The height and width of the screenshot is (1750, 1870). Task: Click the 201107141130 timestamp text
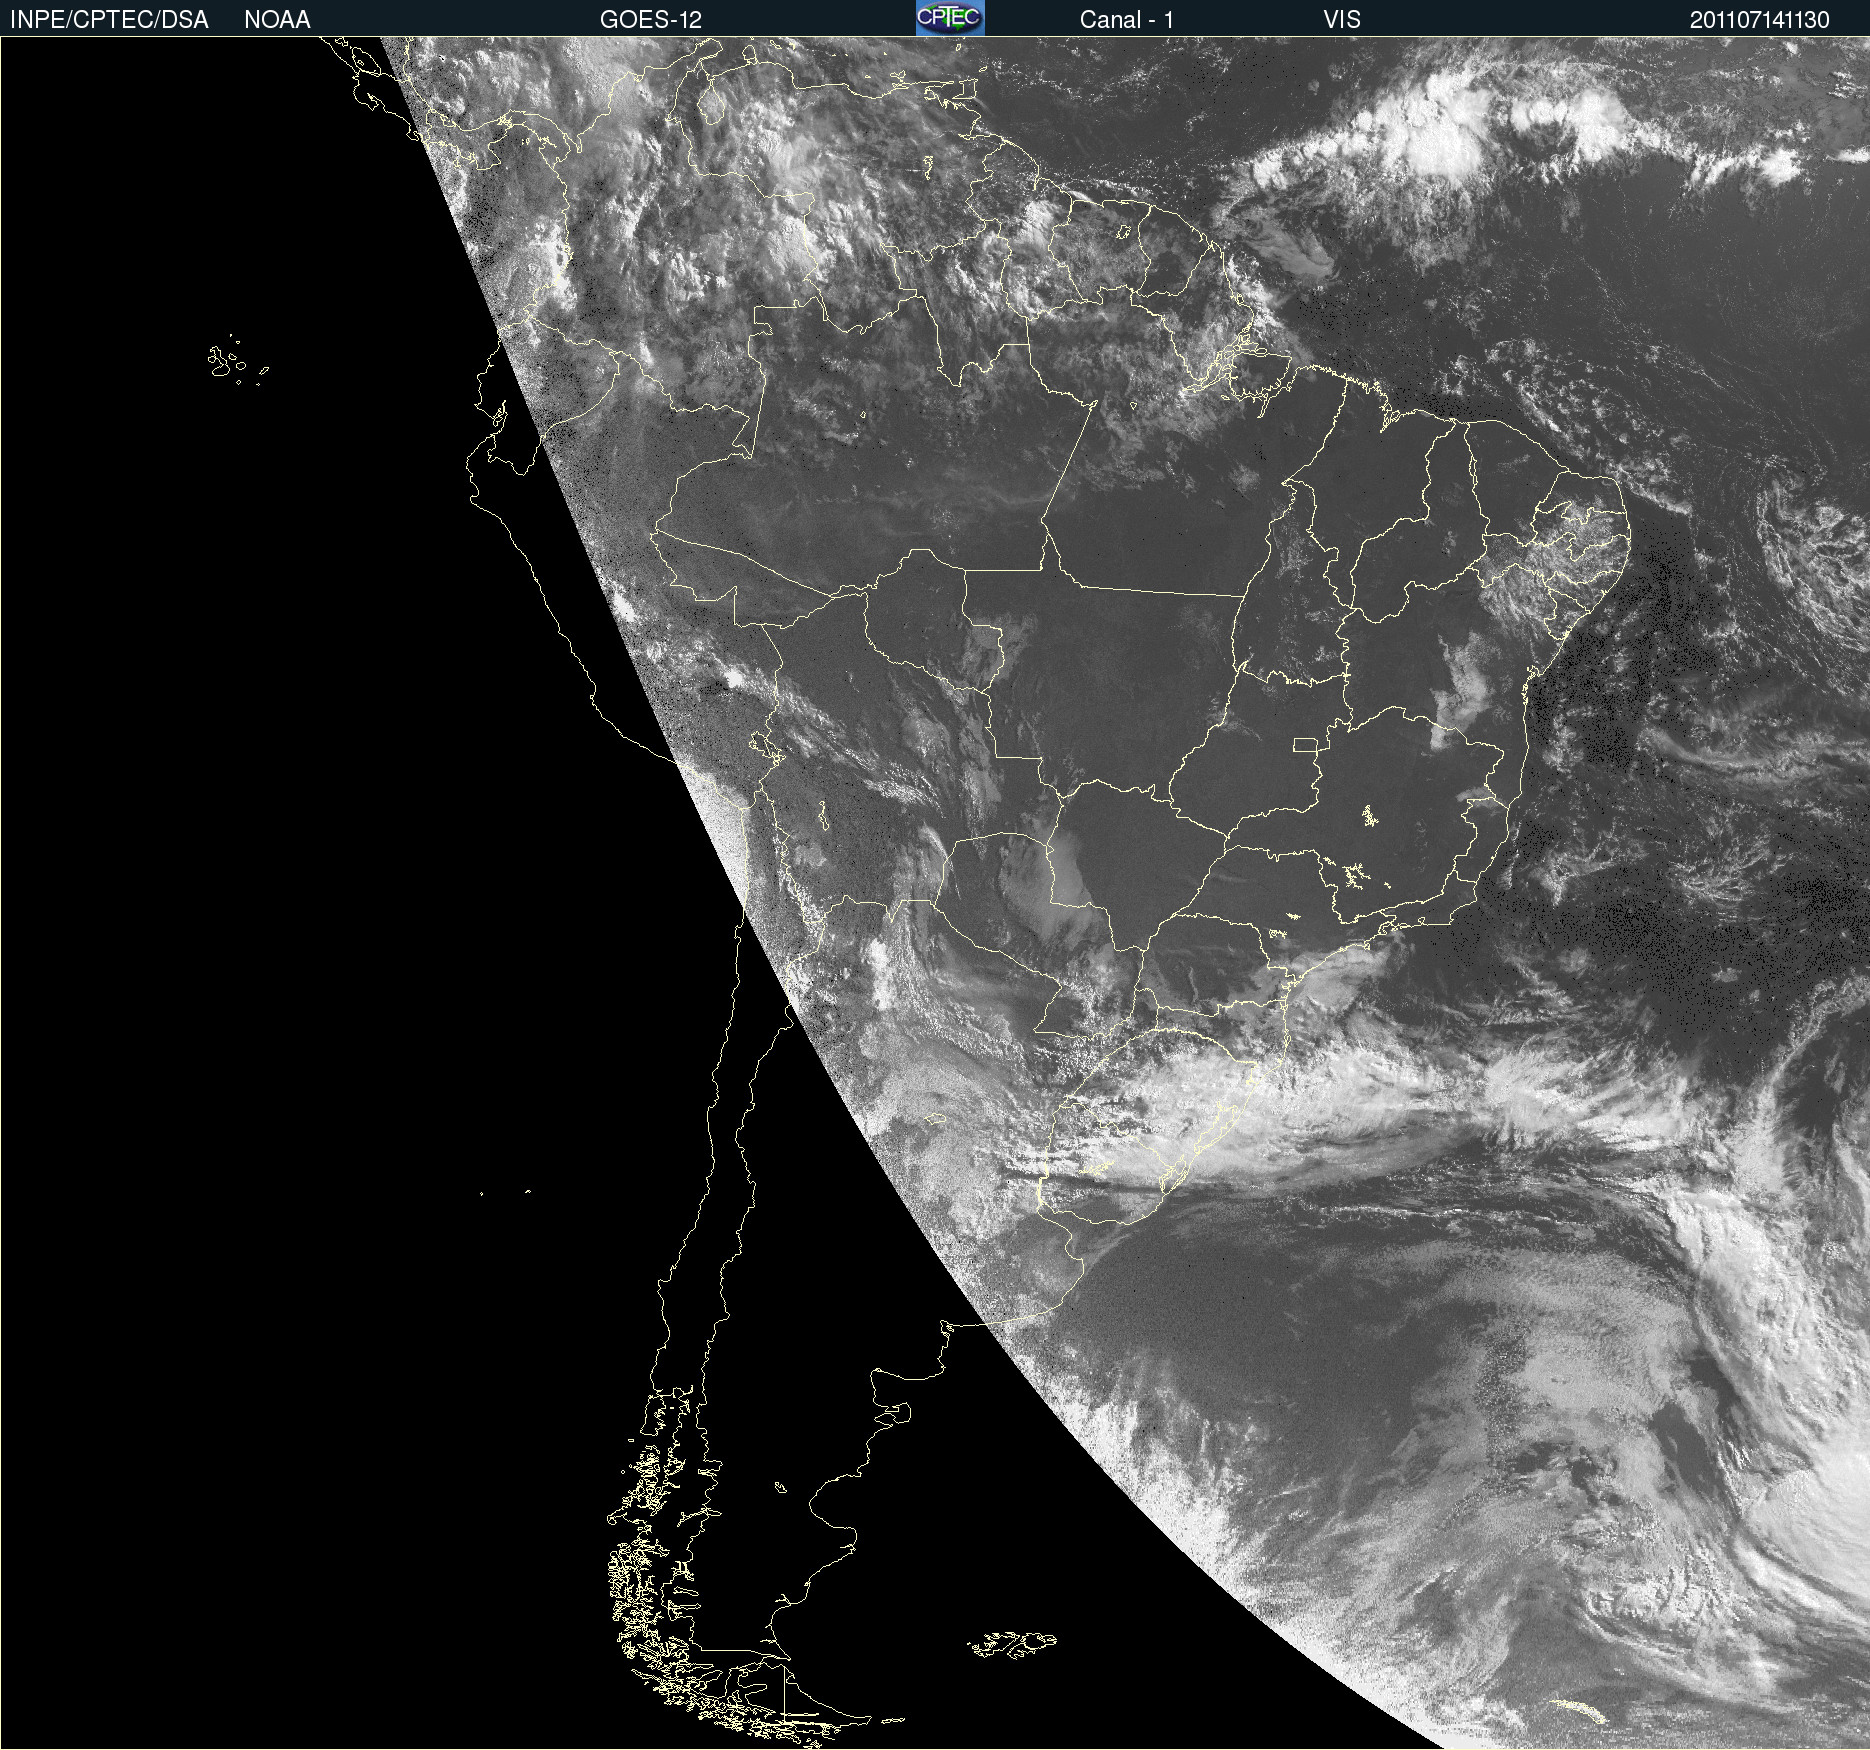[1760, 20]
